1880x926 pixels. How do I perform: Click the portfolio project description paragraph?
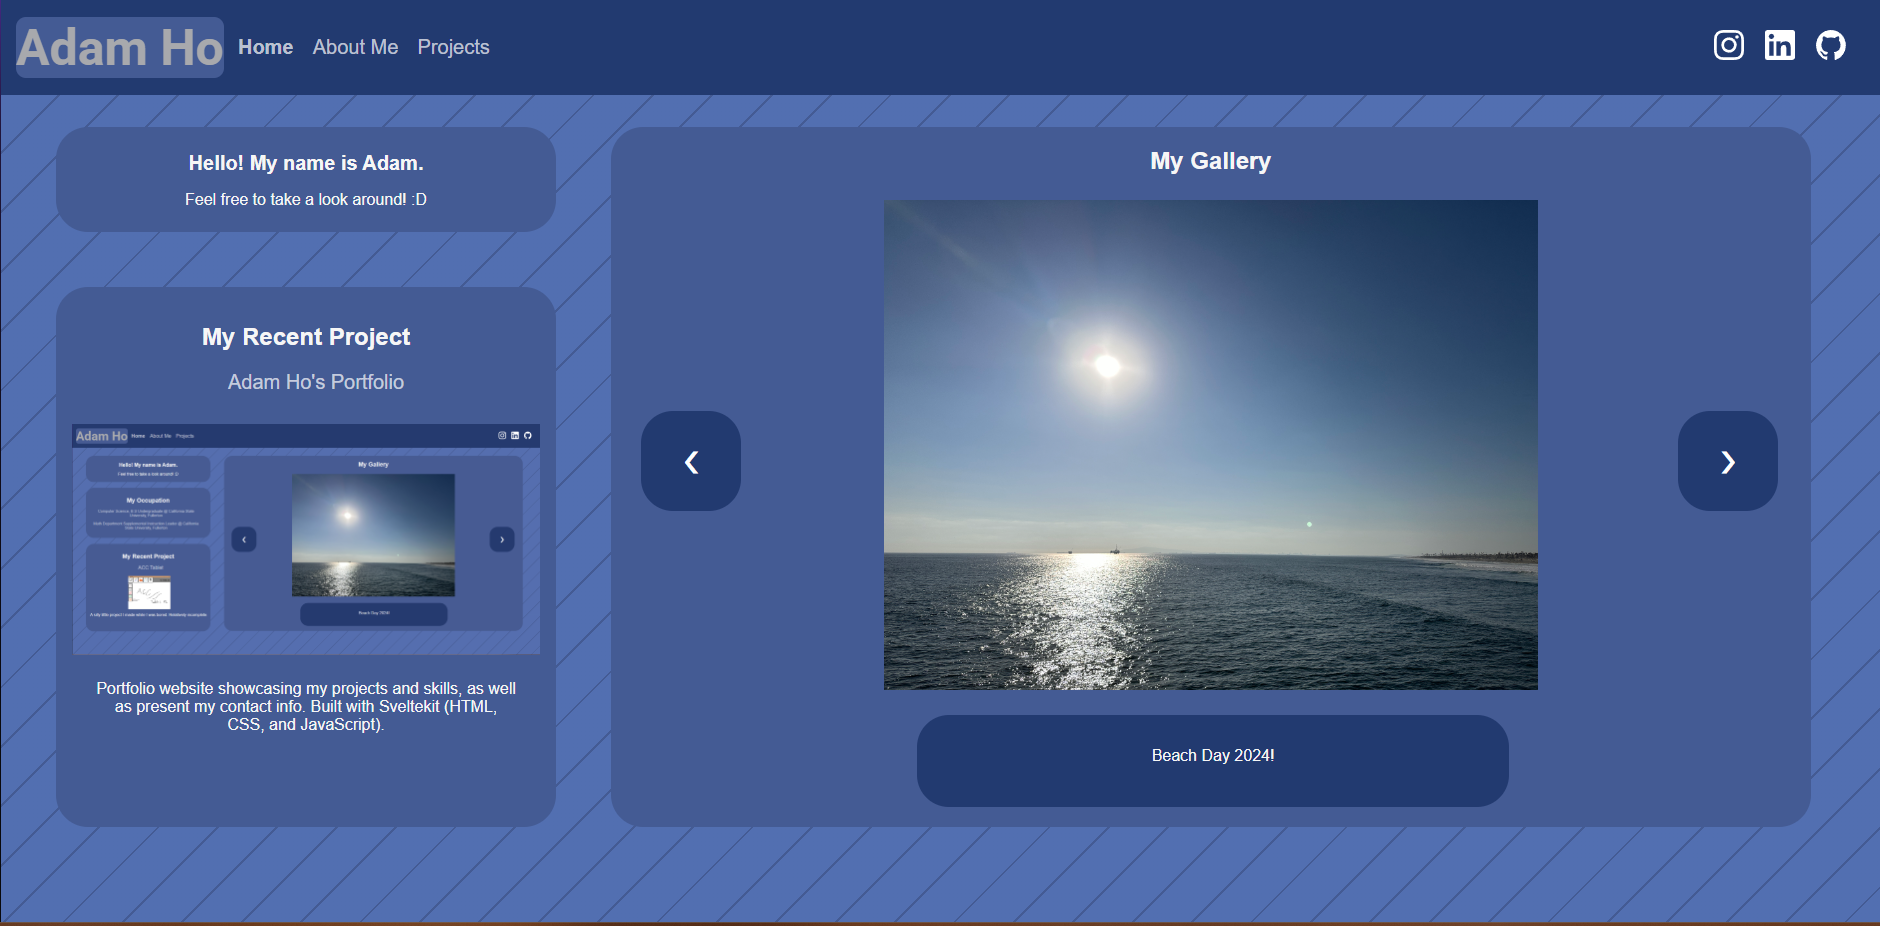pyautogui.click(x=306, y=706)
